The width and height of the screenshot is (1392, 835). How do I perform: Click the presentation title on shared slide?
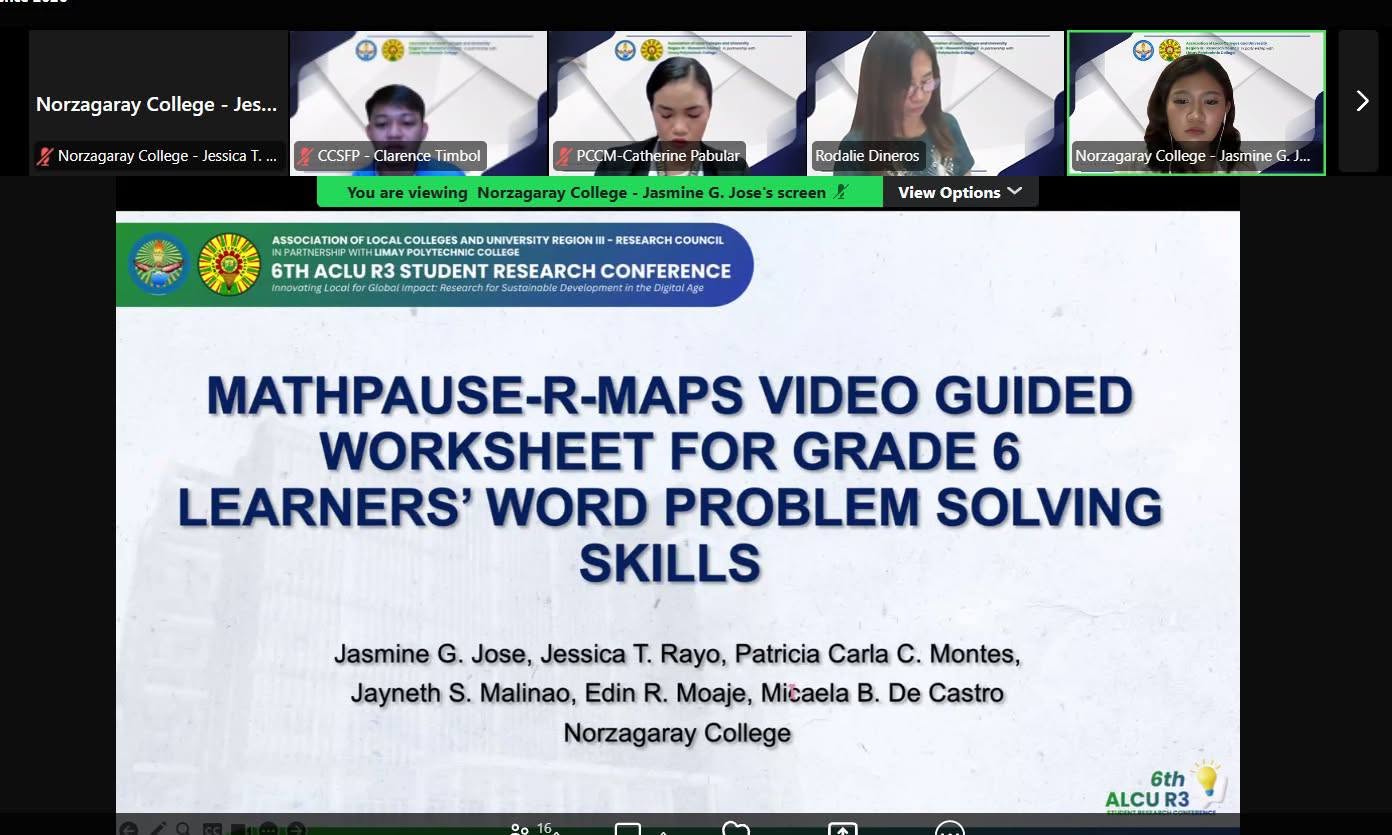670,480
